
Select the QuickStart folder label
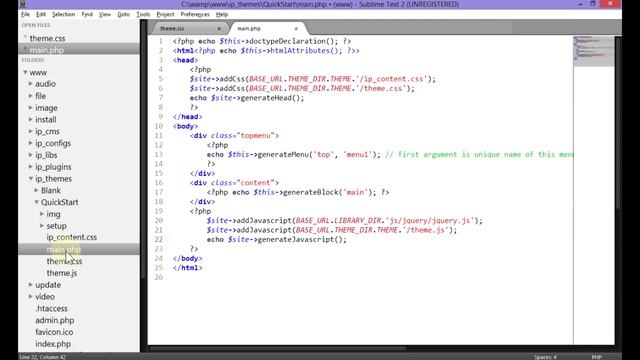tap(60, 202)
